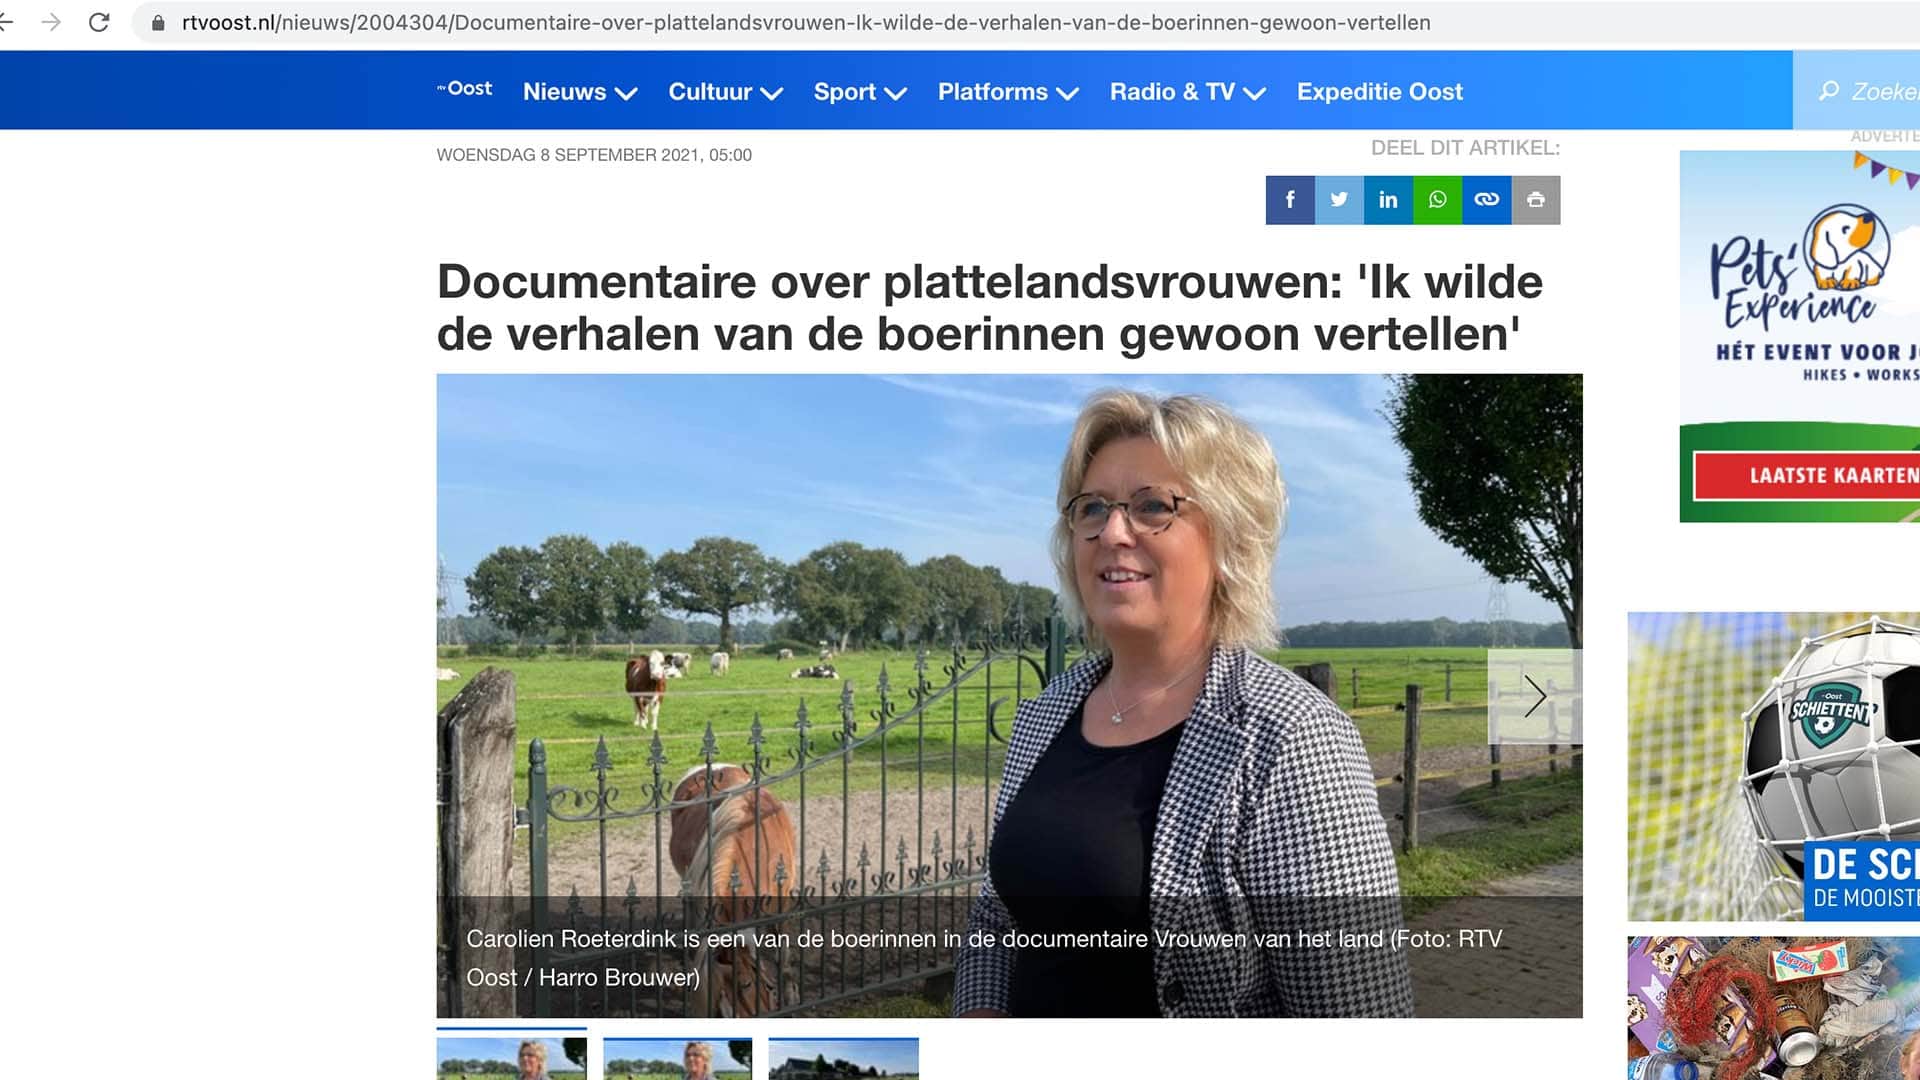Expand the Nieuws dropdown menu
The width and height of the screenshot is (1920, 1080).
580,92
